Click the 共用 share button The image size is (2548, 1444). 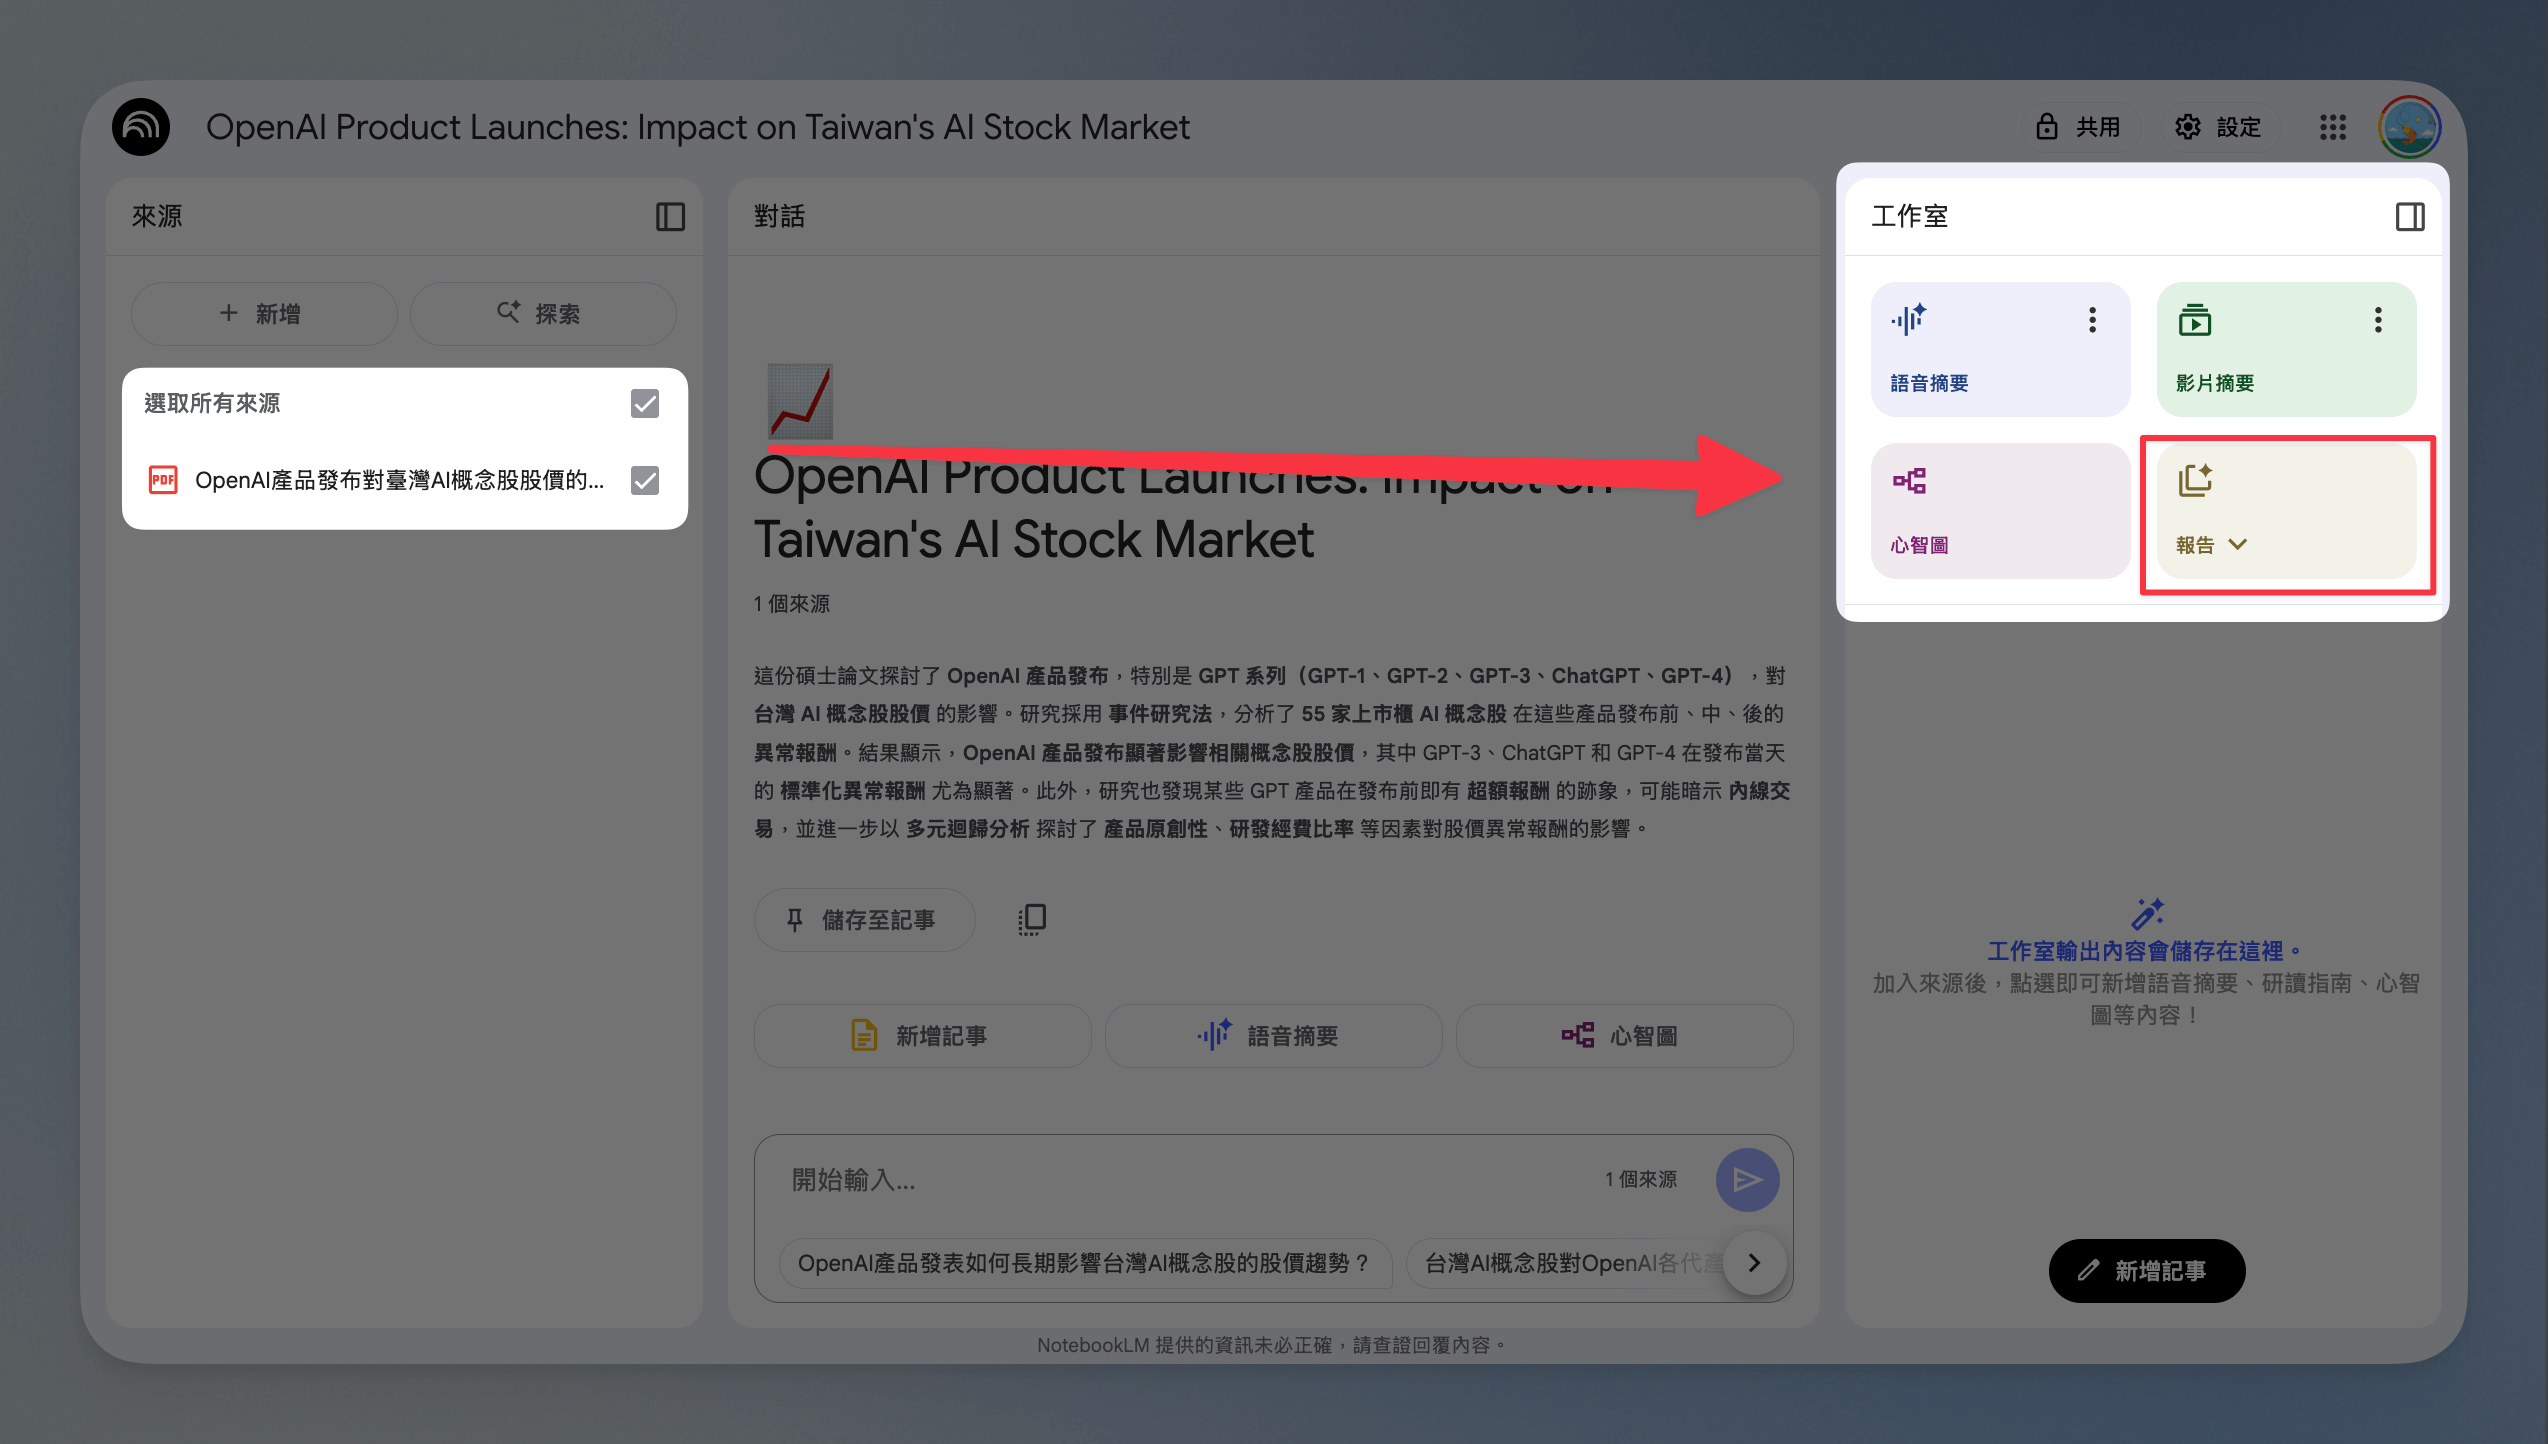pyautogui.click(x=2080, y=127)
